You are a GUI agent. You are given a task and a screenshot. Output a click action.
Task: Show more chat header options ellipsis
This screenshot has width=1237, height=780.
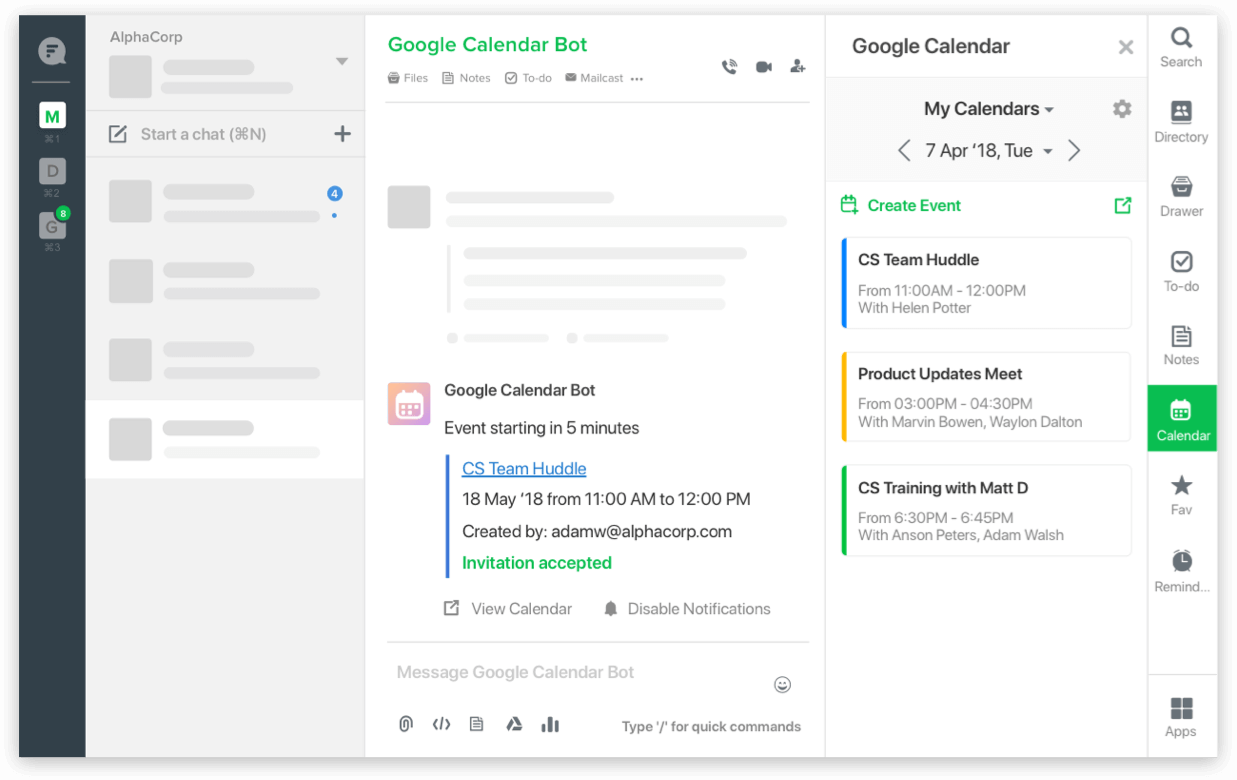tap(637, 79)
